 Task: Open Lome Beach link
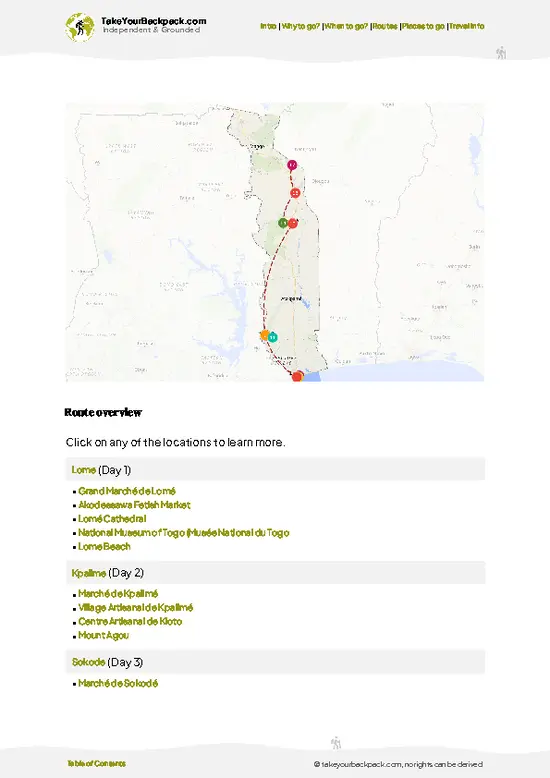[x=104, y=546]
